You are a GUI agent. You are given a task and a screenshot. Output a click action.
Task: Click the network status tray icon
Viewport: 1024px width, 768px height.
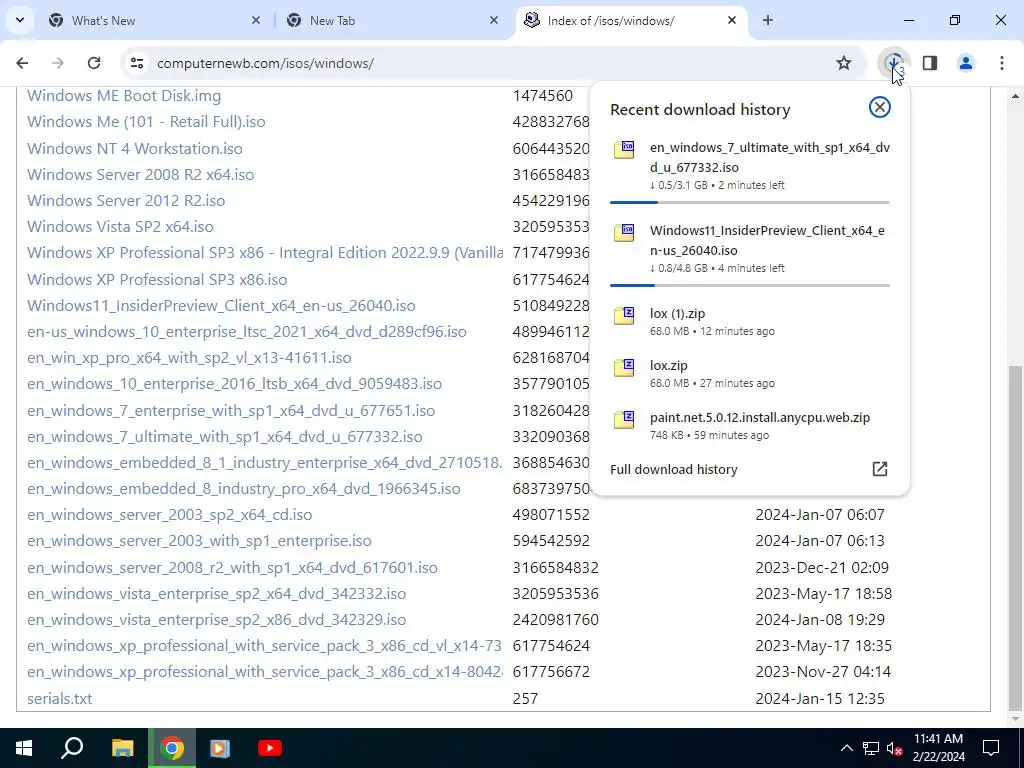point(871,748)
